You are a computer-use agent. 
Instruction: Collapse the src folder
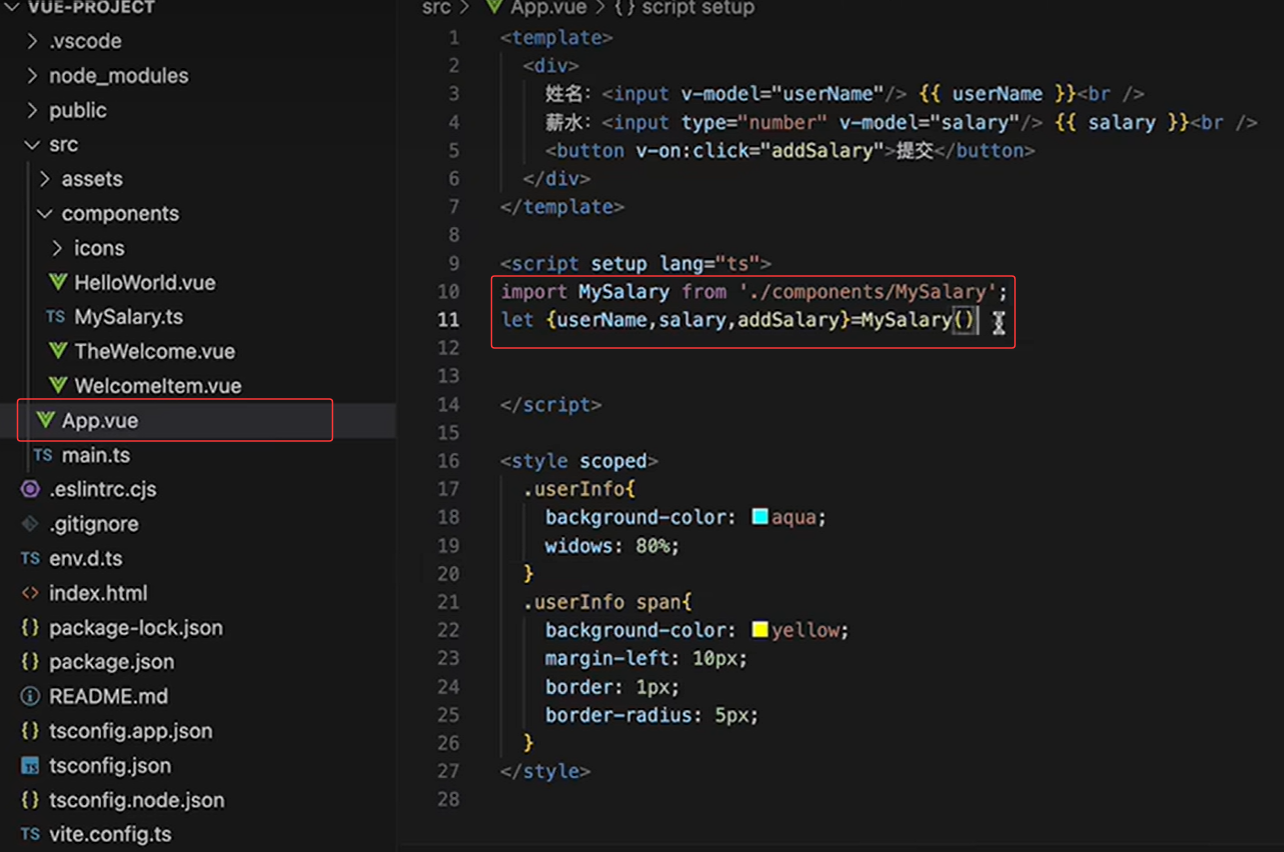33,145
